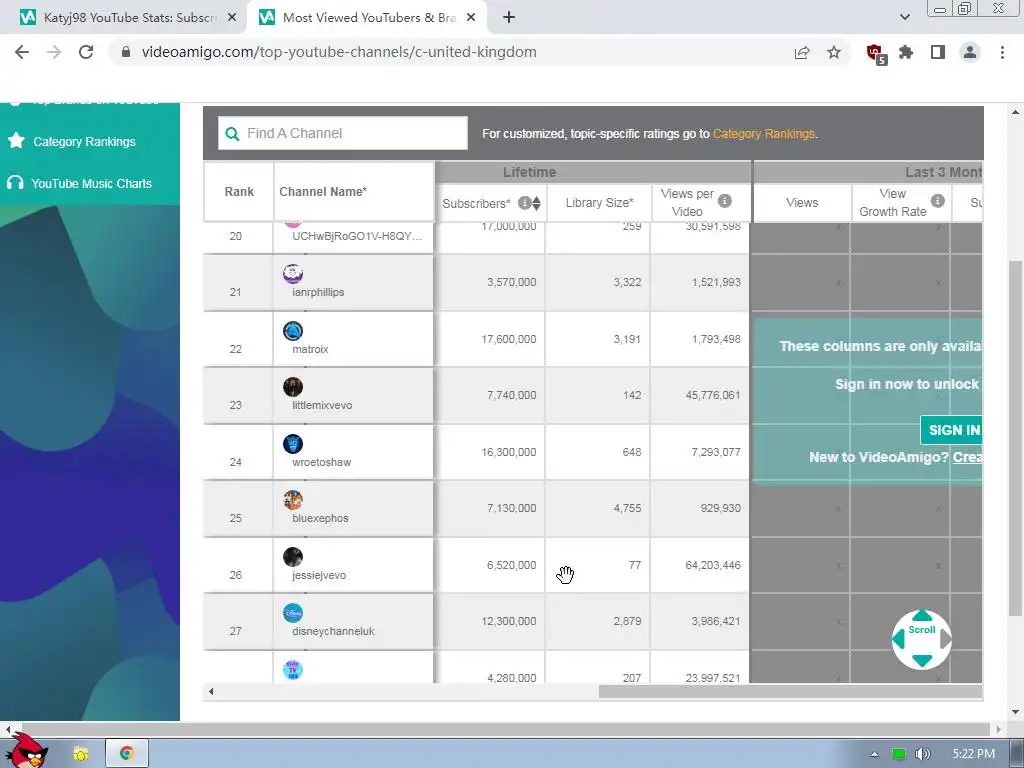Screen dimensions: 1024x768
Task: Show hidden tray icons arrow
Action: pos(874,754)
